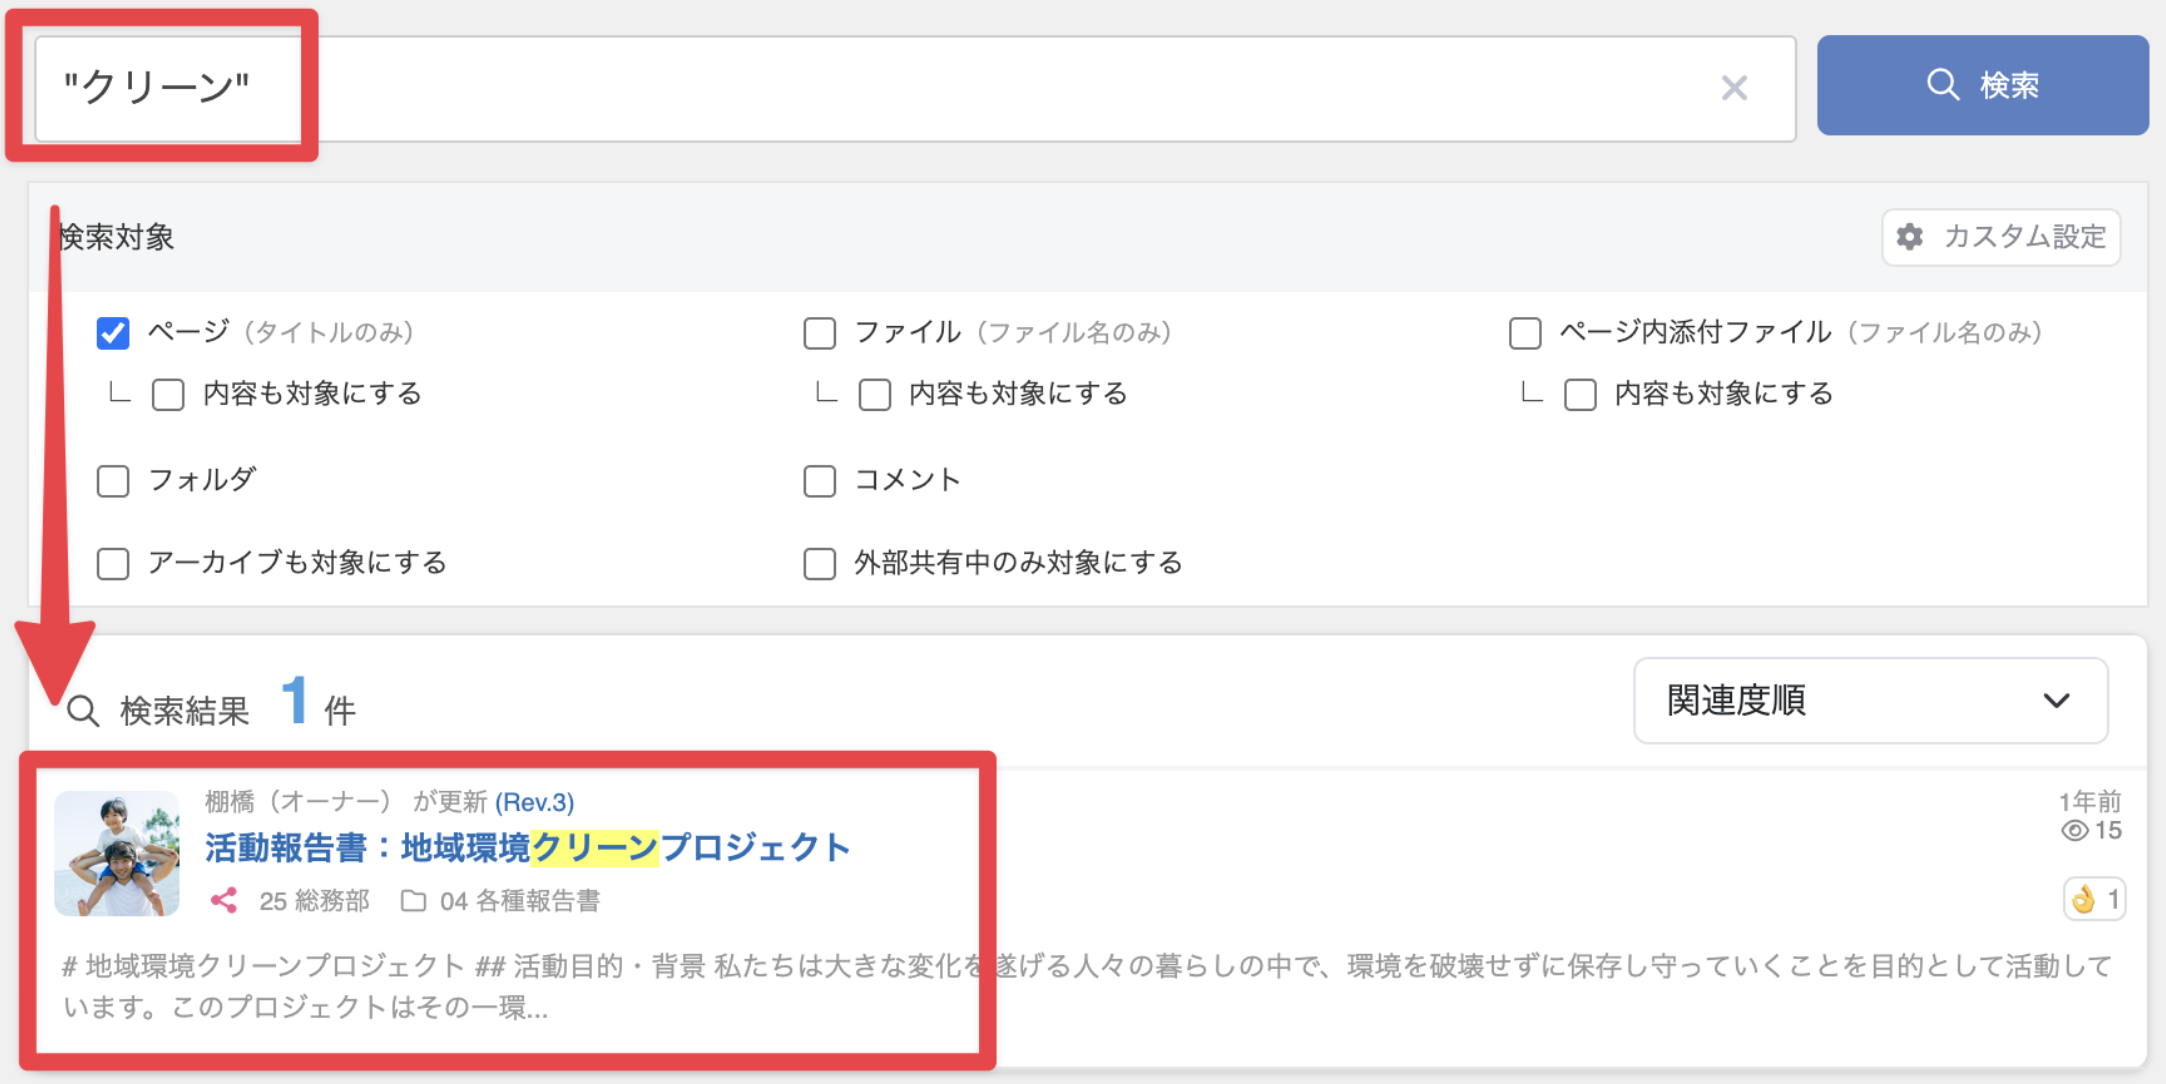Open the 関連度順 sort dropdown
2166x1084 pixels.
click(1870, 701)
